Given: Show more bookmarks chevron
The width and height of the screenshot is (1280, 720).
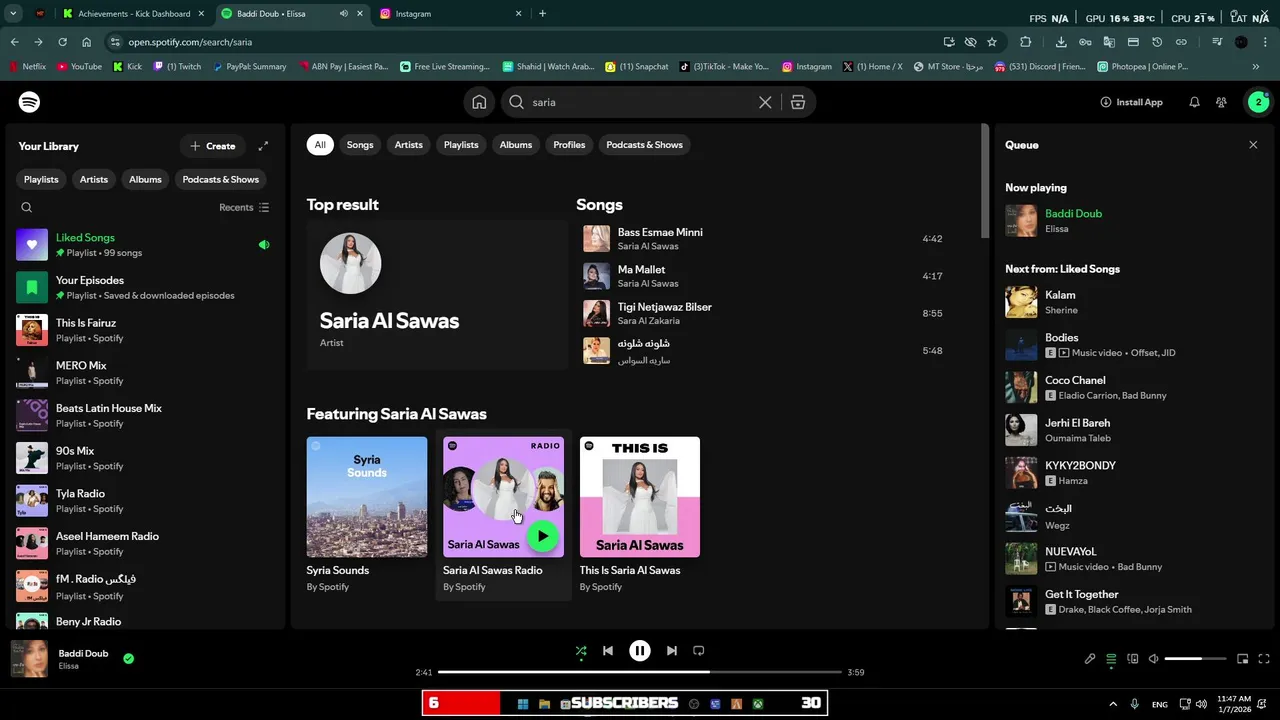Looking at the screenshot, I should [x=1256, y=67].
